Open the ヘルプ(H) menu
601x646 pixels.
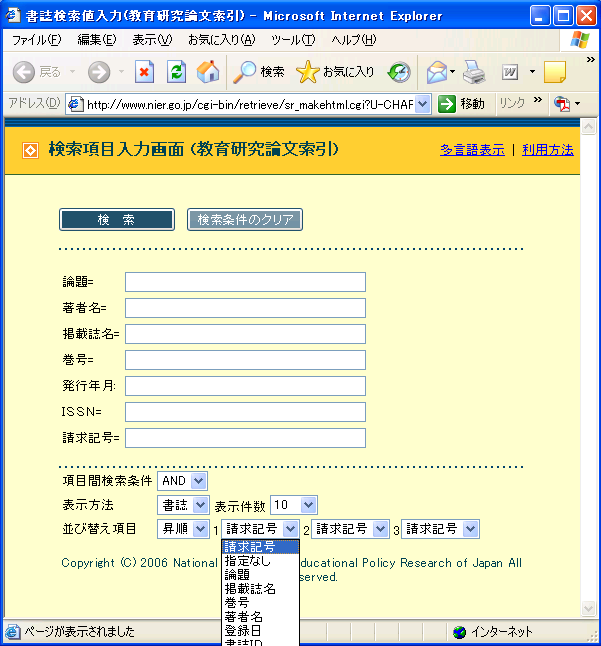[353, 40]
